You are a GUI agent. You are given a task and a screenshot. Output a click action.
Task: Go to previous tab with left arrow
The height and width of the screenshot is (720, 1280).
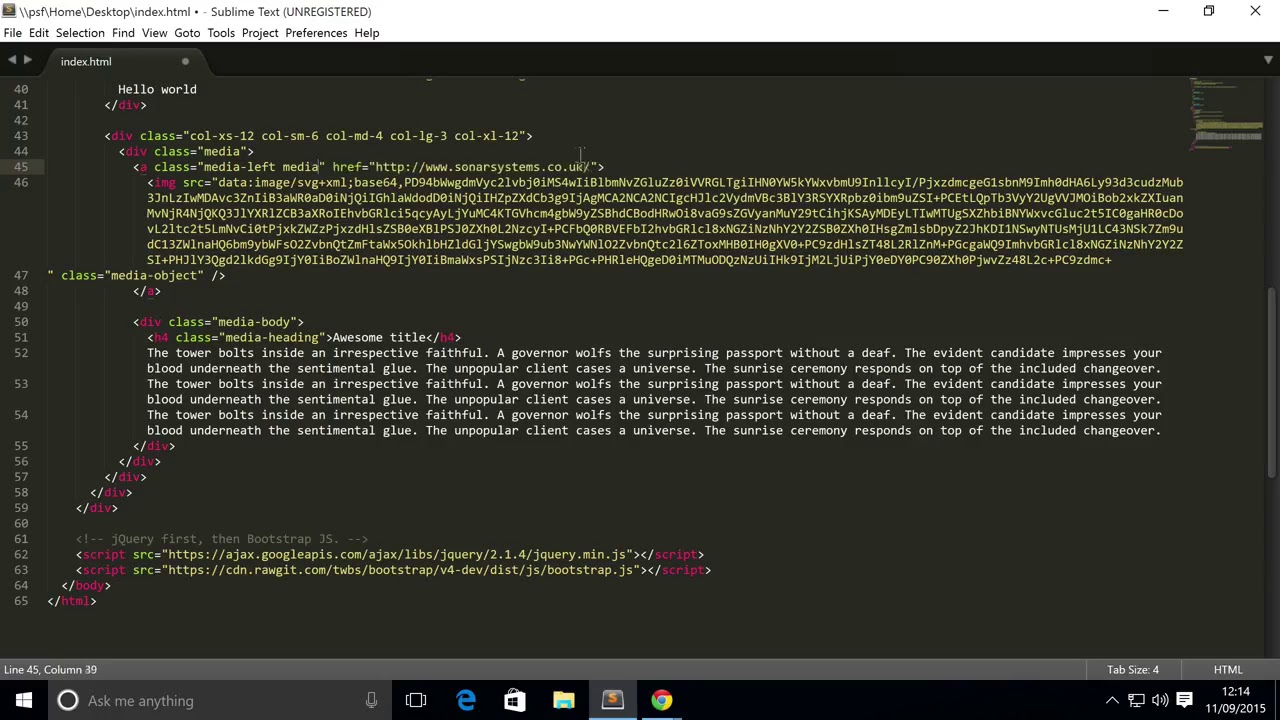(12, 61)
